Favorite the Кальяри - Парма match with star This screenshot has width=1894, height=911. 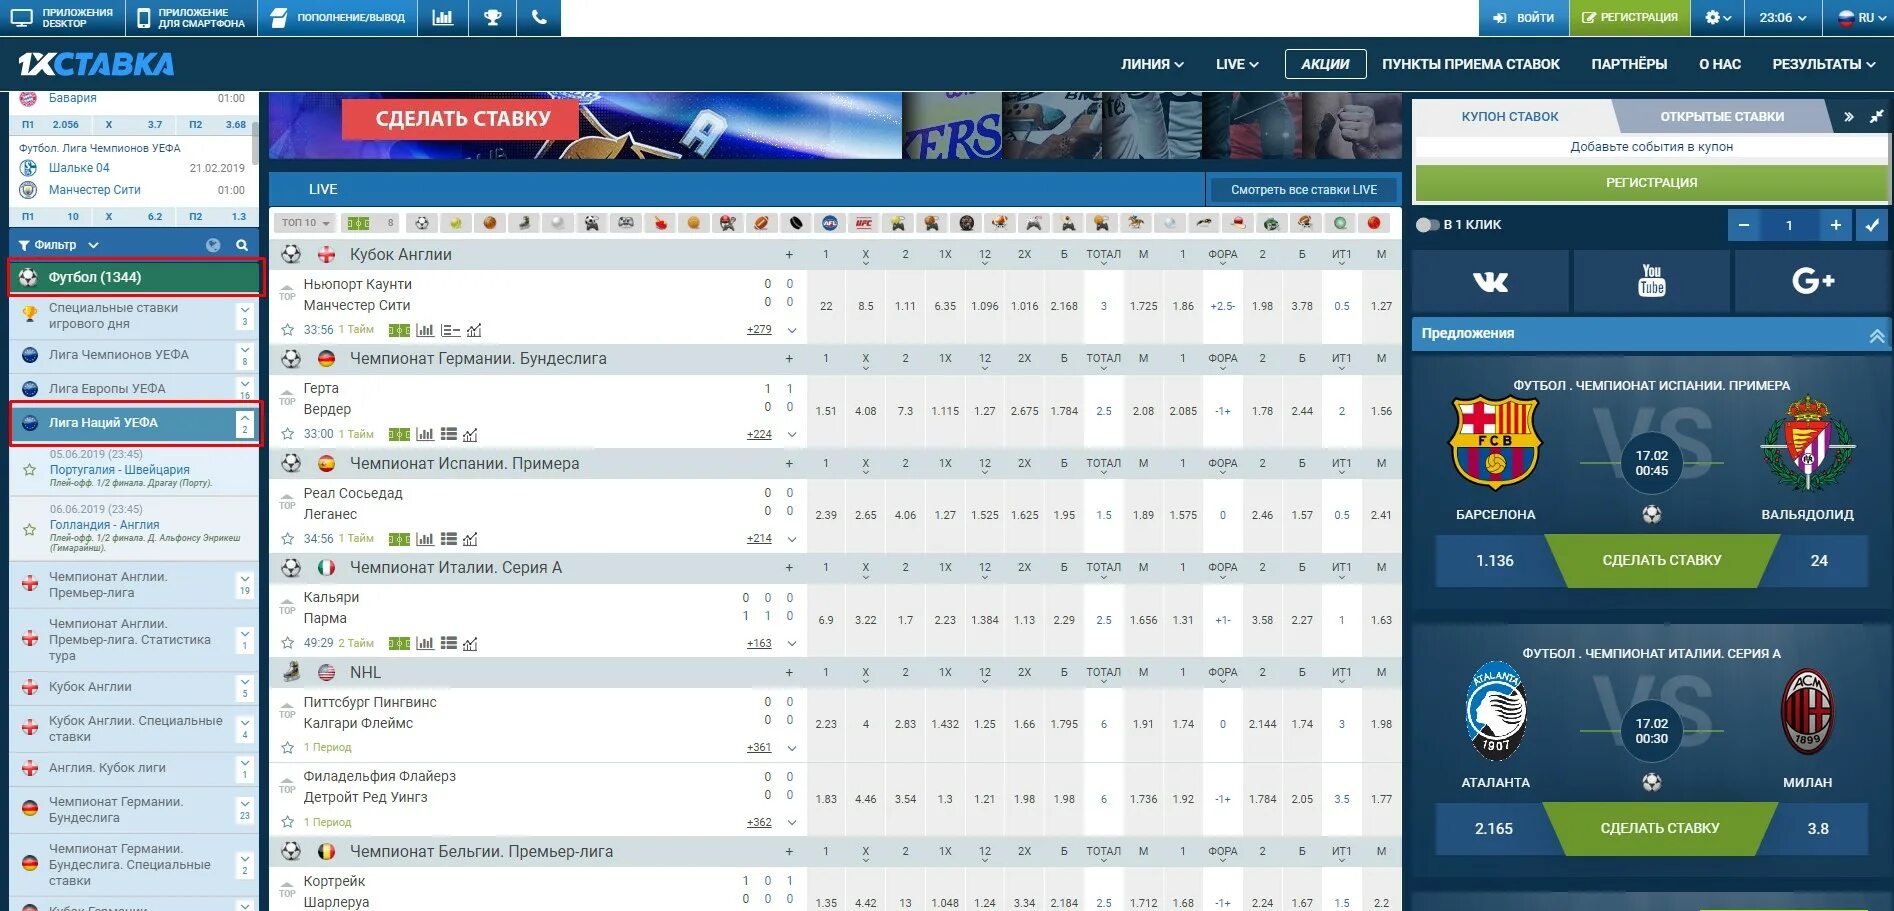coord(288,643)
